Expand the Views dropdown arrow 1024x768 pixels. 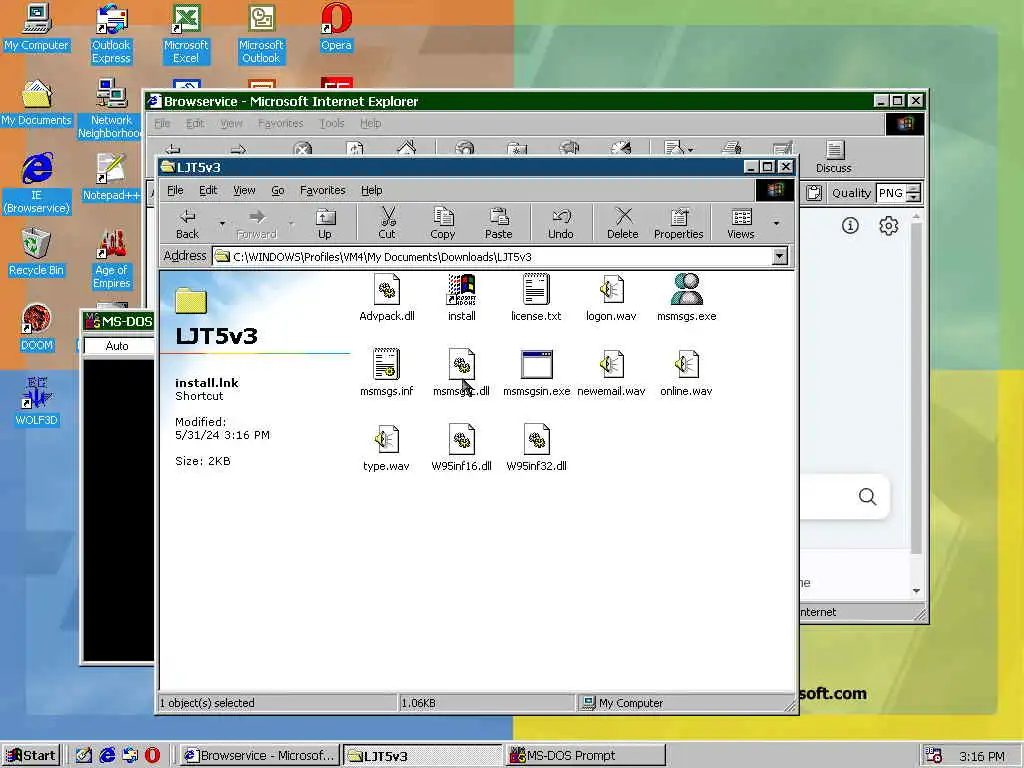coord(776,223)
